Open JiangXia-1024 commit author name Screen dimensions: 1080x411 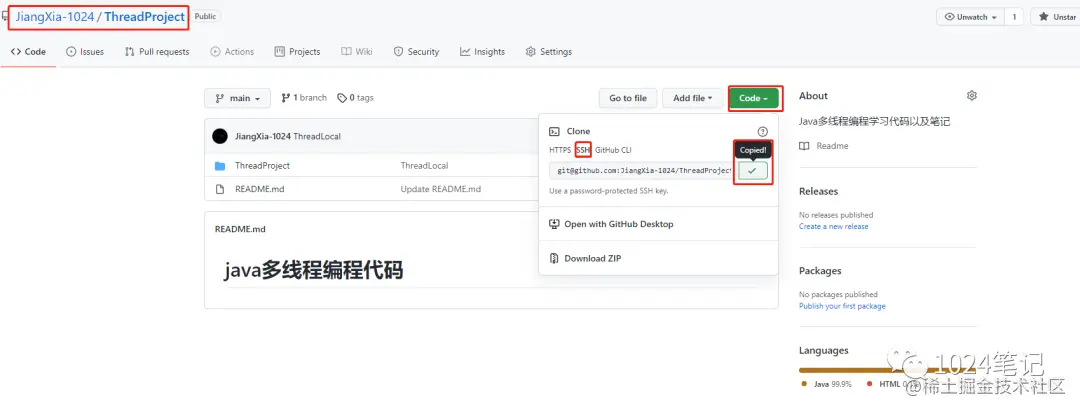262,136
